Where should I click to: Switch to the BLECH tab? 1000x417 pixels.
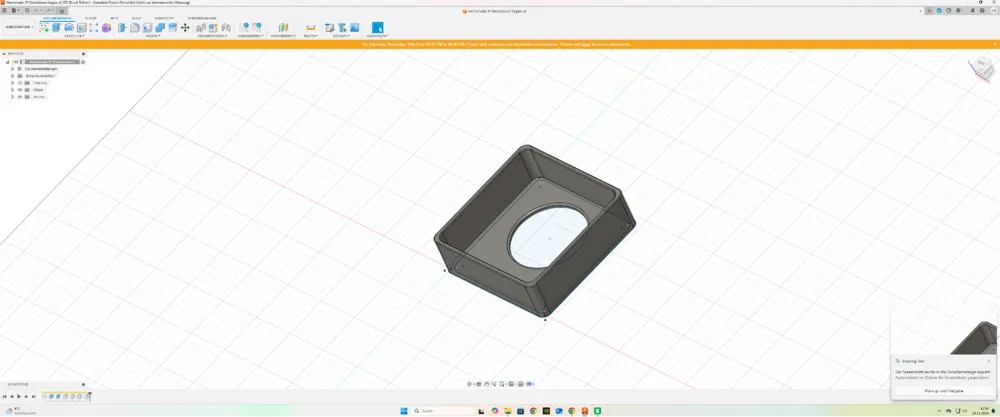(x=136, y=18)
